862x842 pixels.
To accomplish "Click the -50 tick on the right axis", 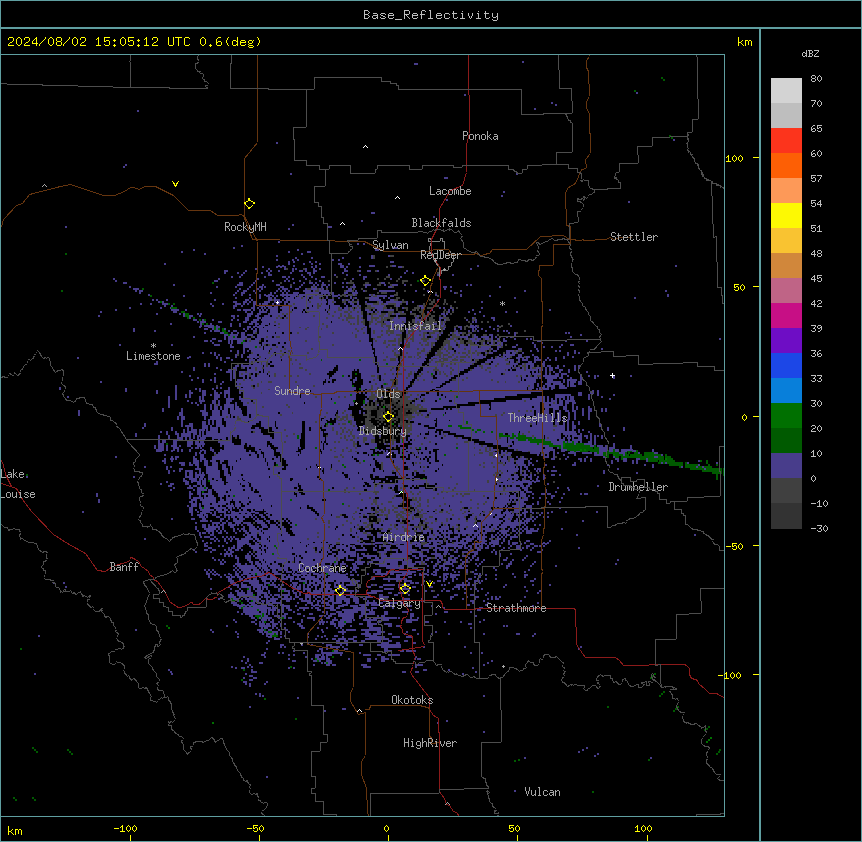I will 734,546.
